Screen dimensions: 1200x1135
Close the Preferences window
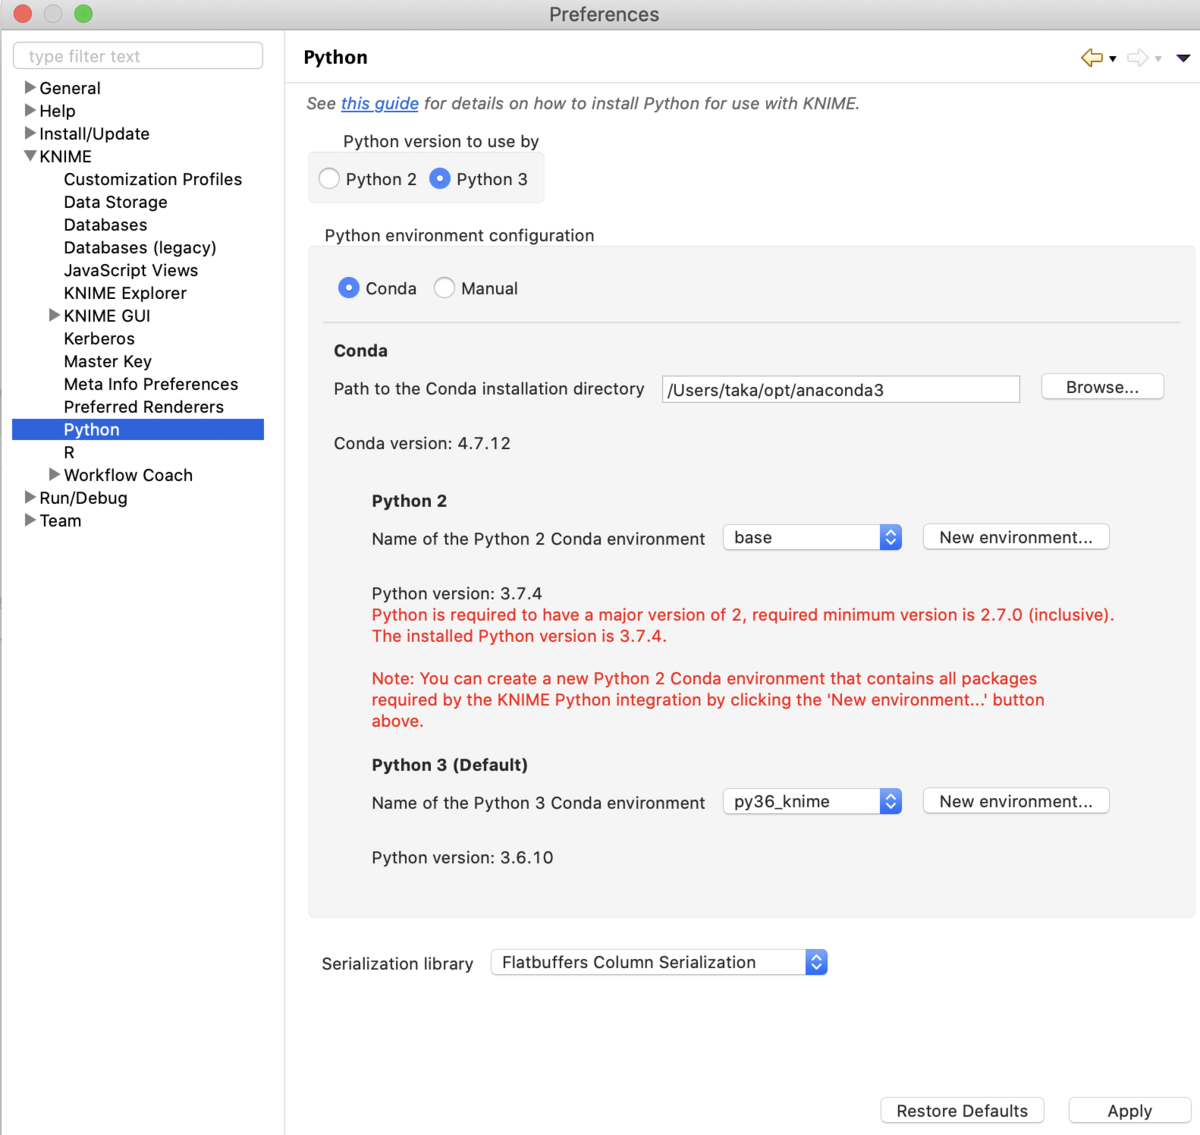pyautogui.click(x=22, y=14)
